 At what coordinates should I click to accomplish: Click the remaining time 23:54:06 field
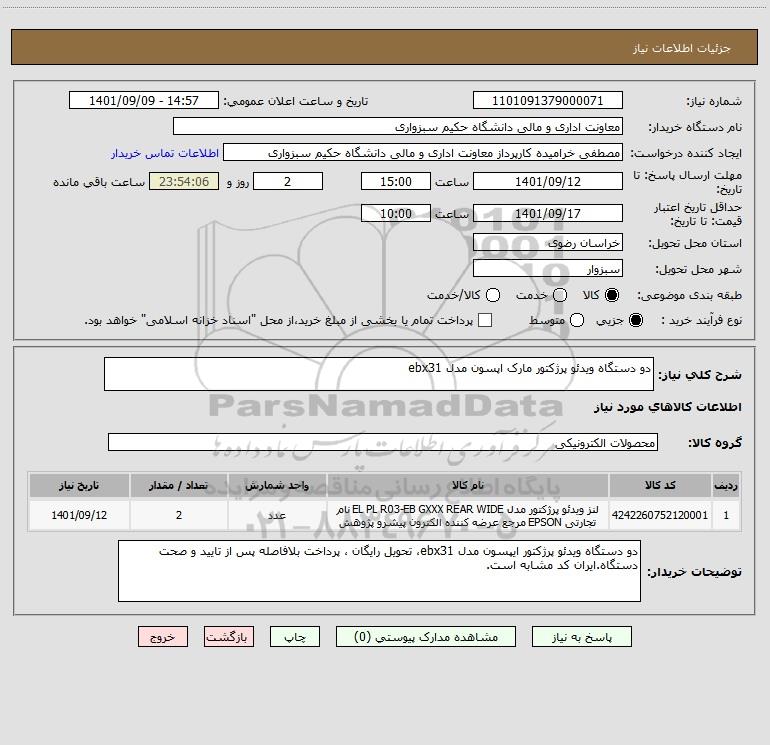tap(184, 181)
